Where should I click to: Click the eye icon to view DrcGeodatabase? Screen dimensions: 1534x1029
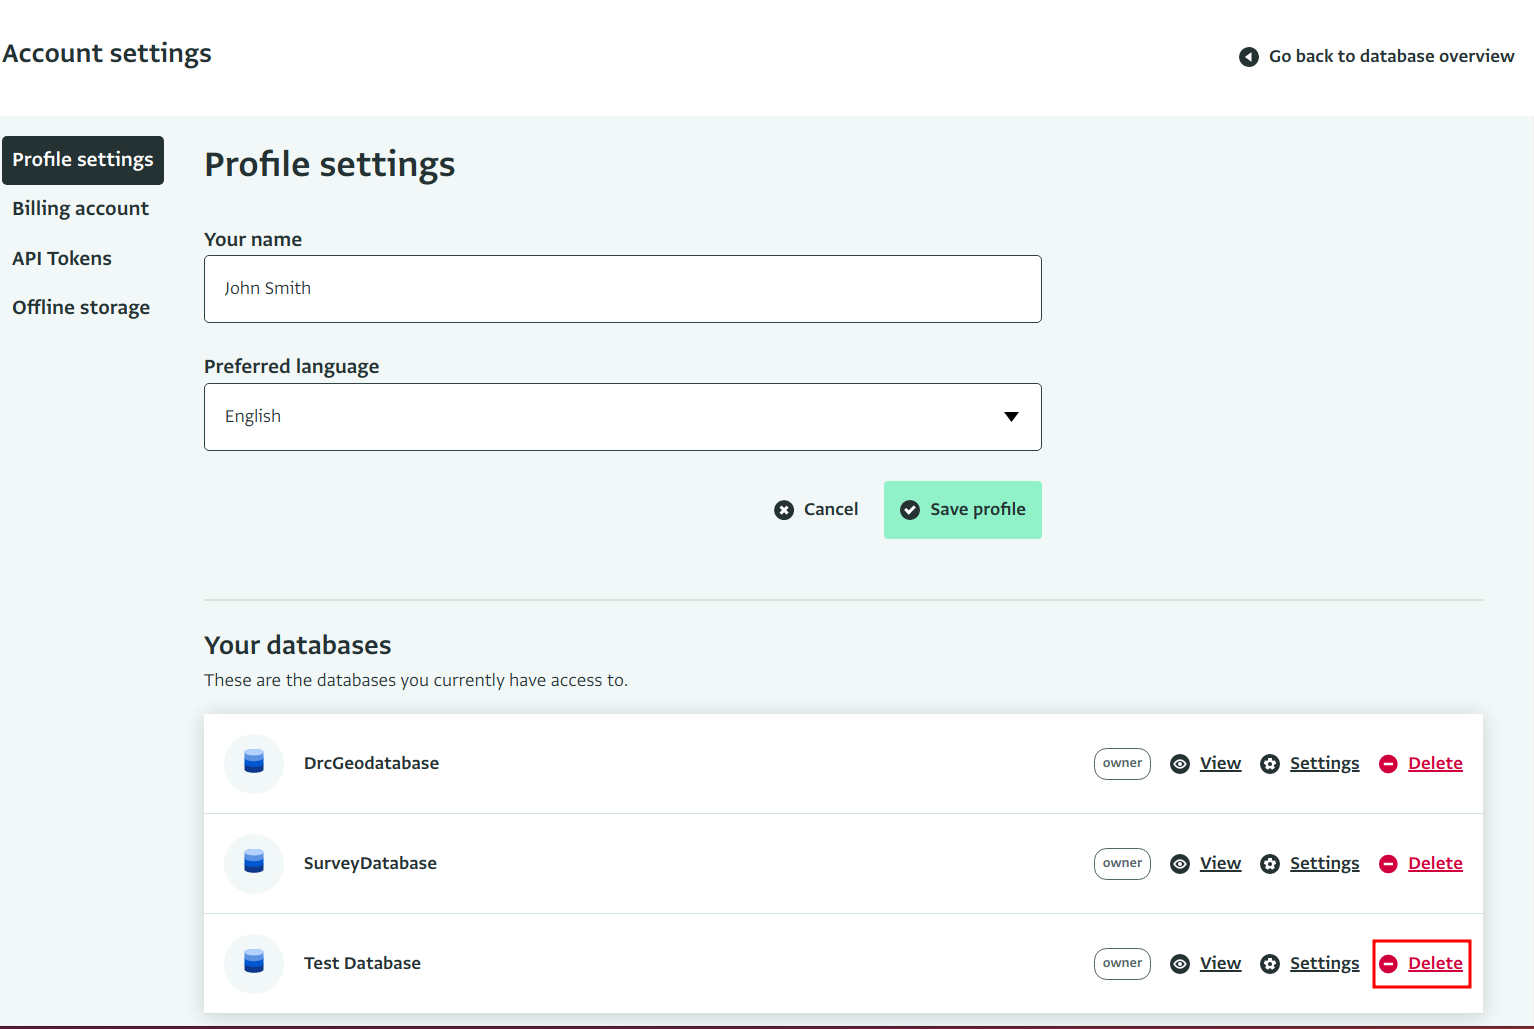coord(1180,764)
